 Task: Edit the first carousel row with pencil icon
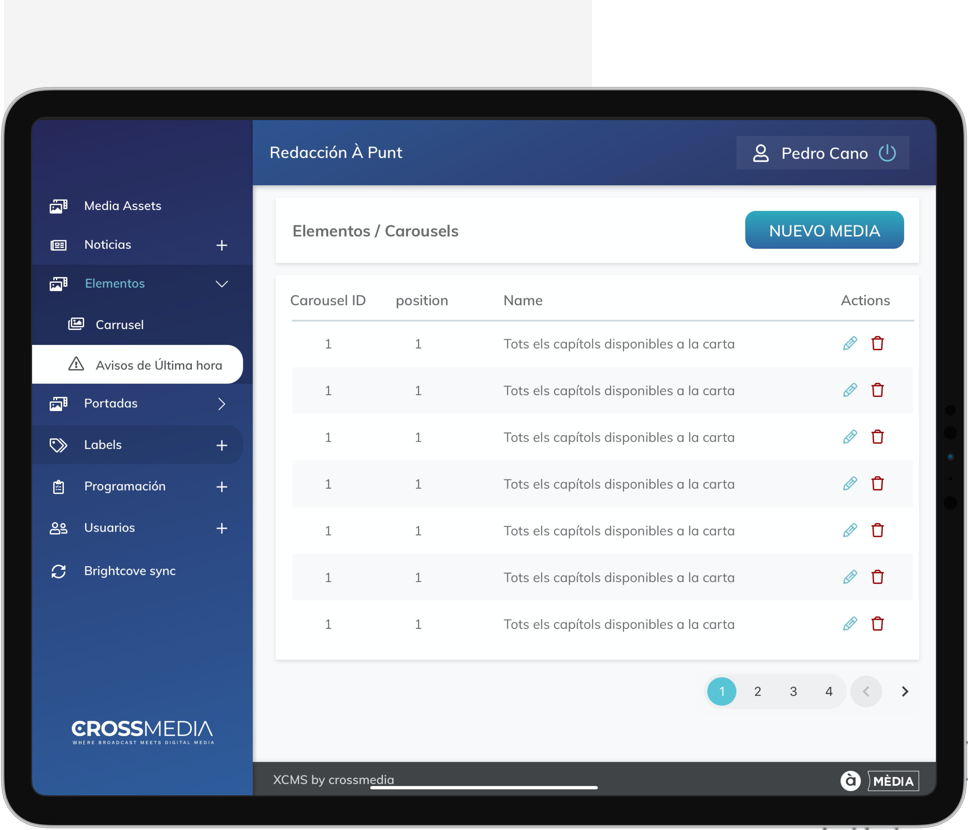(850, 344)
